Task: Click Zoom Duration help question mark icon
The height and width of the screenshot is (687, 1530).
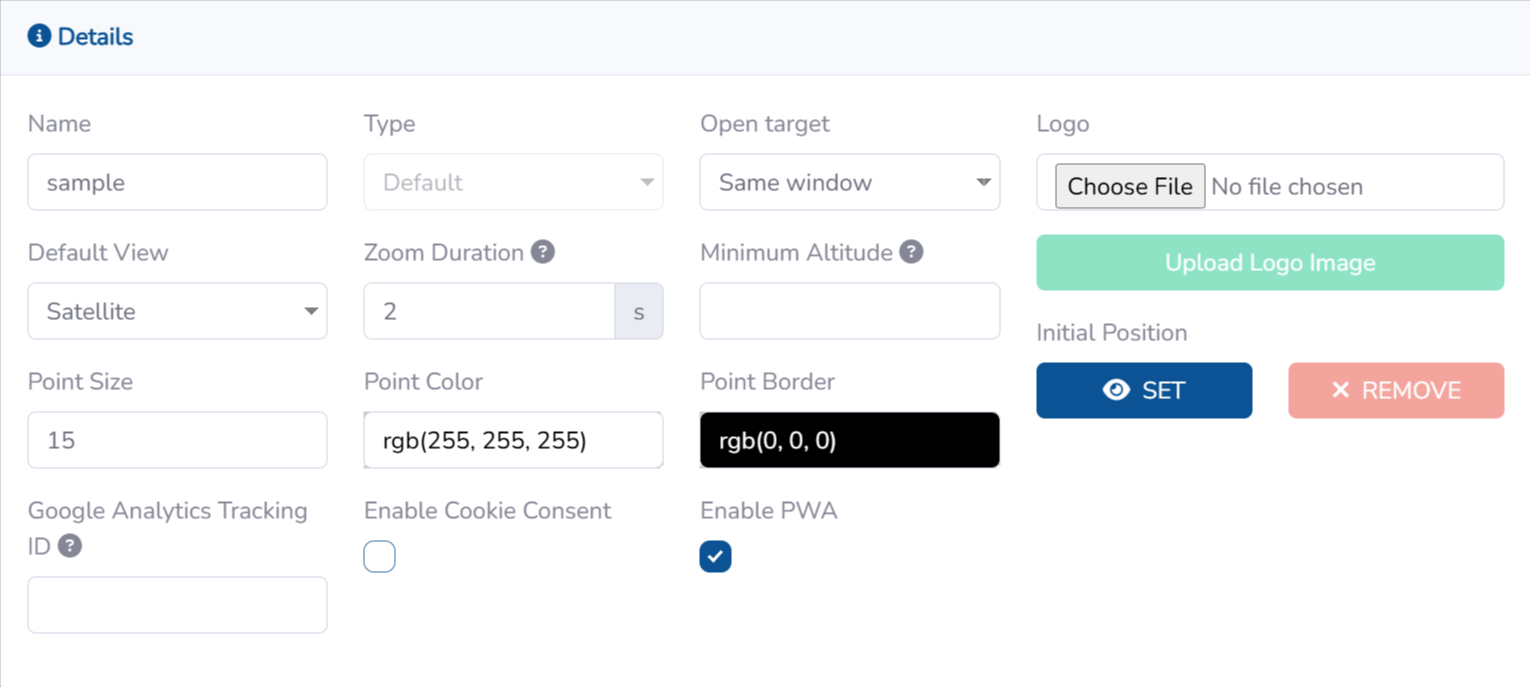Action: [543, 252]
